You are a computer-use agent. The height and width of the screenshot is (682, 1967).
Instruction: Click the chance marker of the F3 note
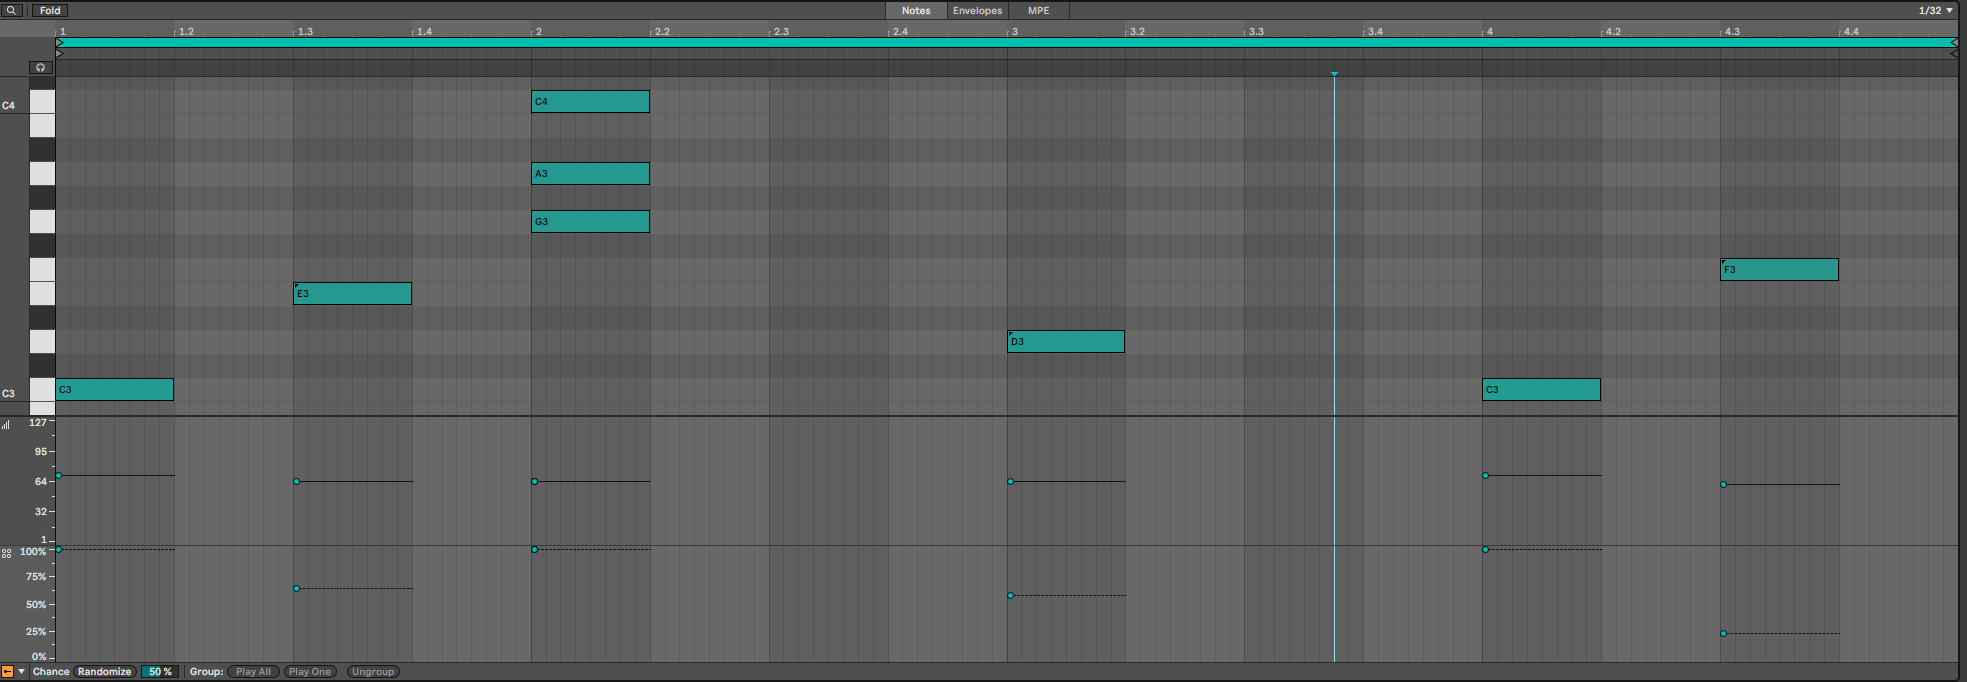(x=1724, y=634)
